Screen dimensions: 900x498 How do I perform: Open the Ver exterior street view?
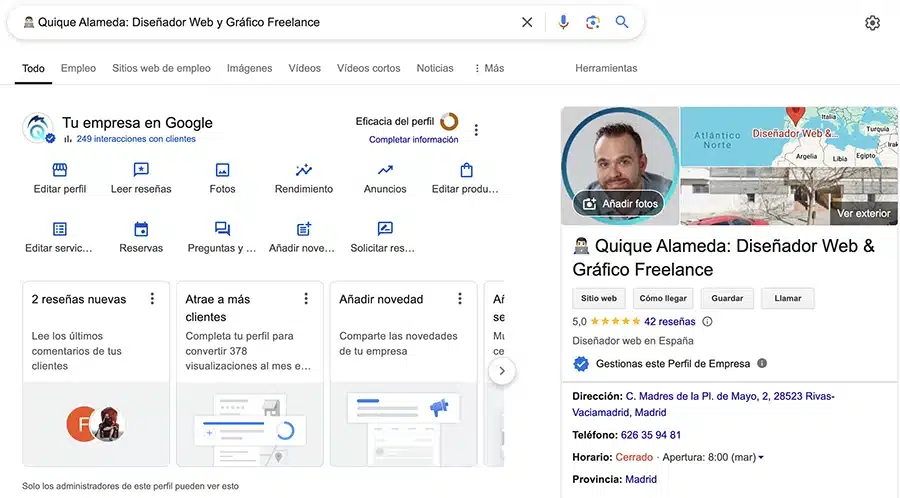click(863, 213)
